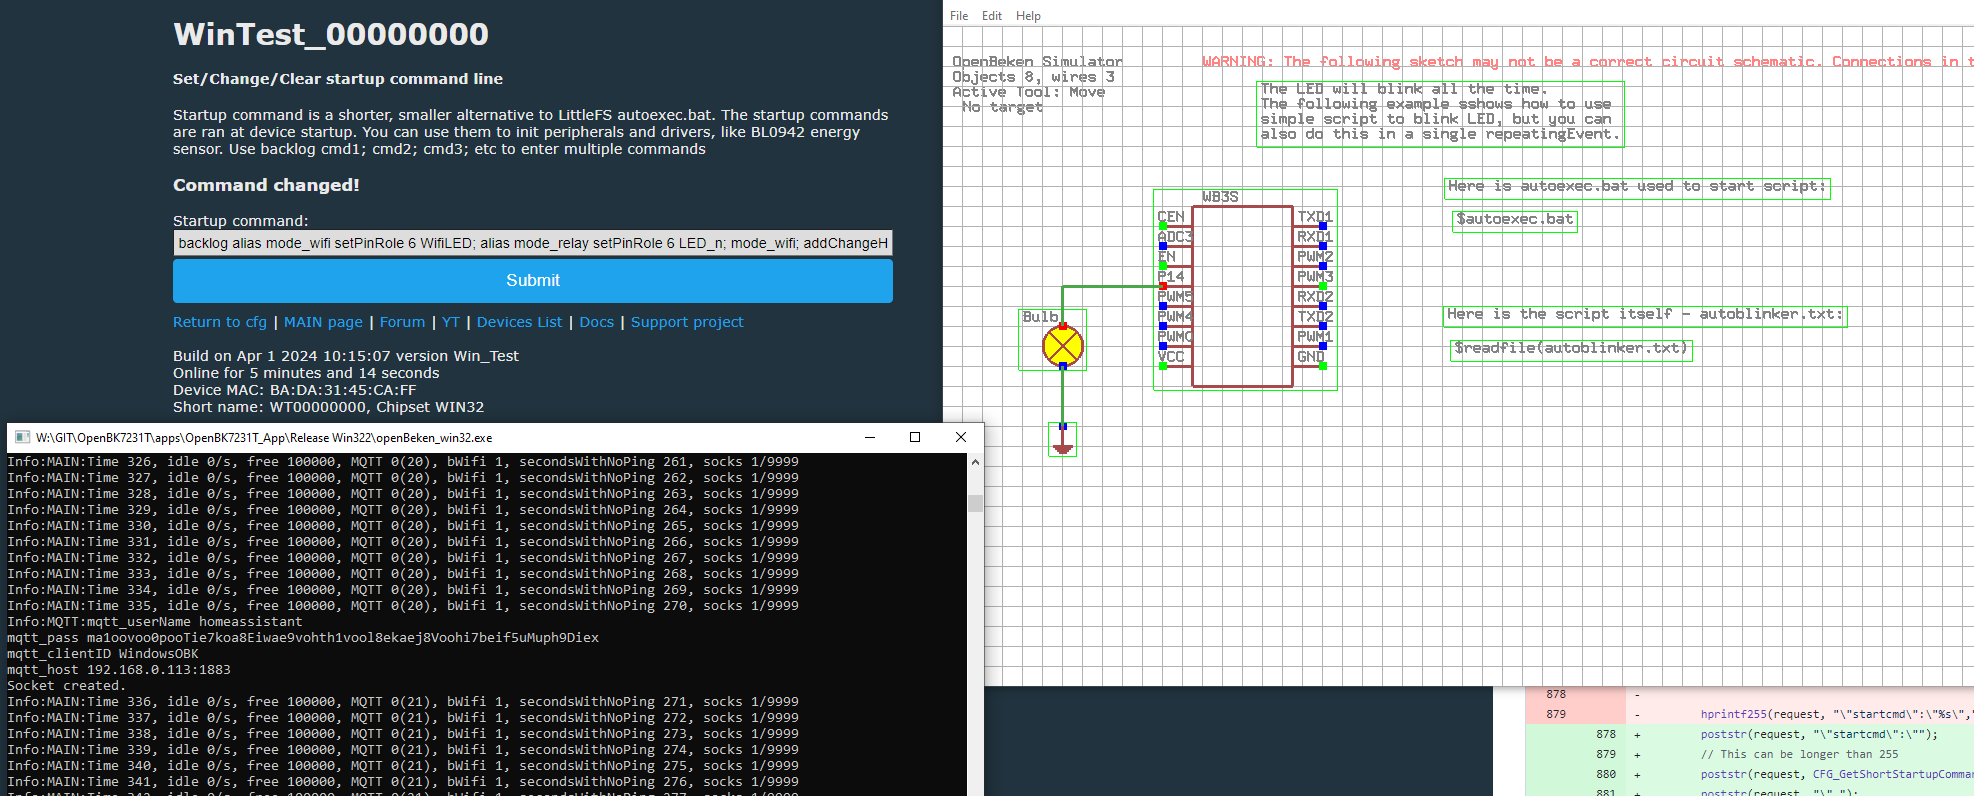Open the Edit menu in the simulator
Viewport: 1974px width, 796px height.
click(992, 16)
